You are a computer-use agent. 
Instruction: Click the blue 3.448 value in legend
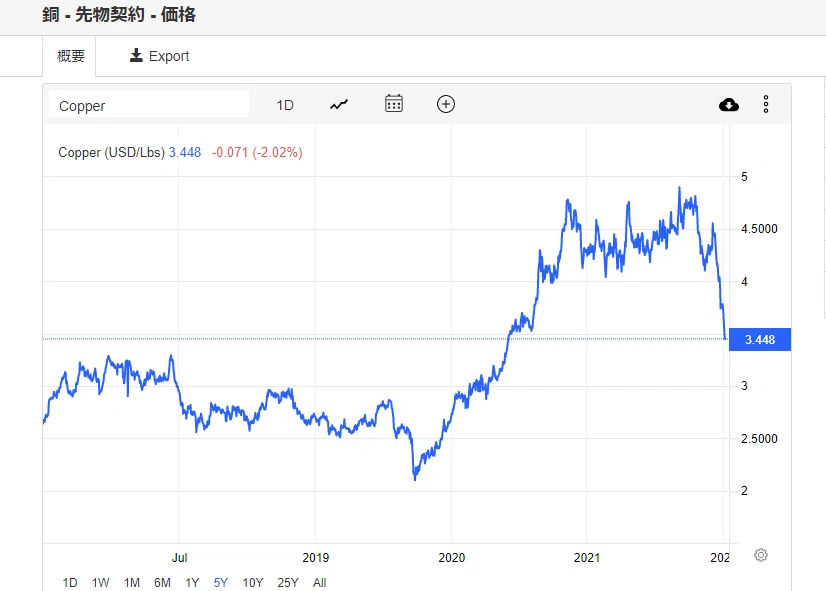(185, 153)
